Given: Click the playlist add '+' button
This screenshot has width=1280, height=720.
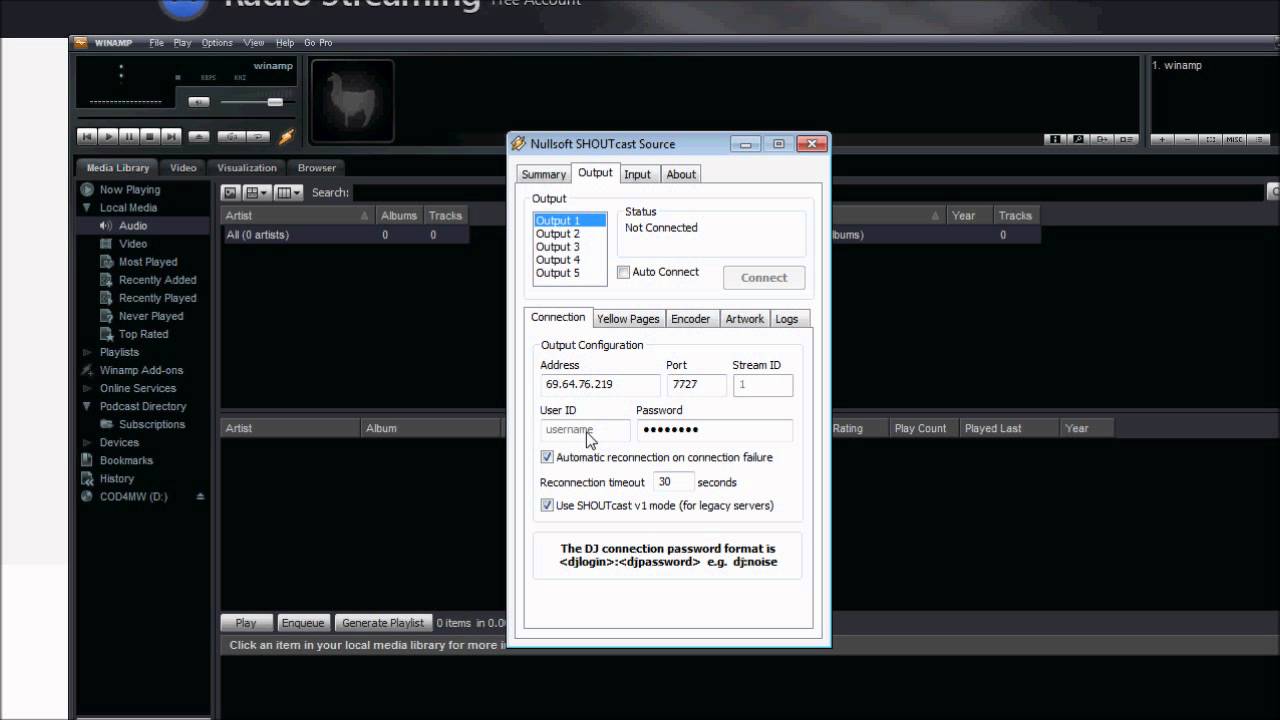Looking at the screenshot, I should point(1162,139).
